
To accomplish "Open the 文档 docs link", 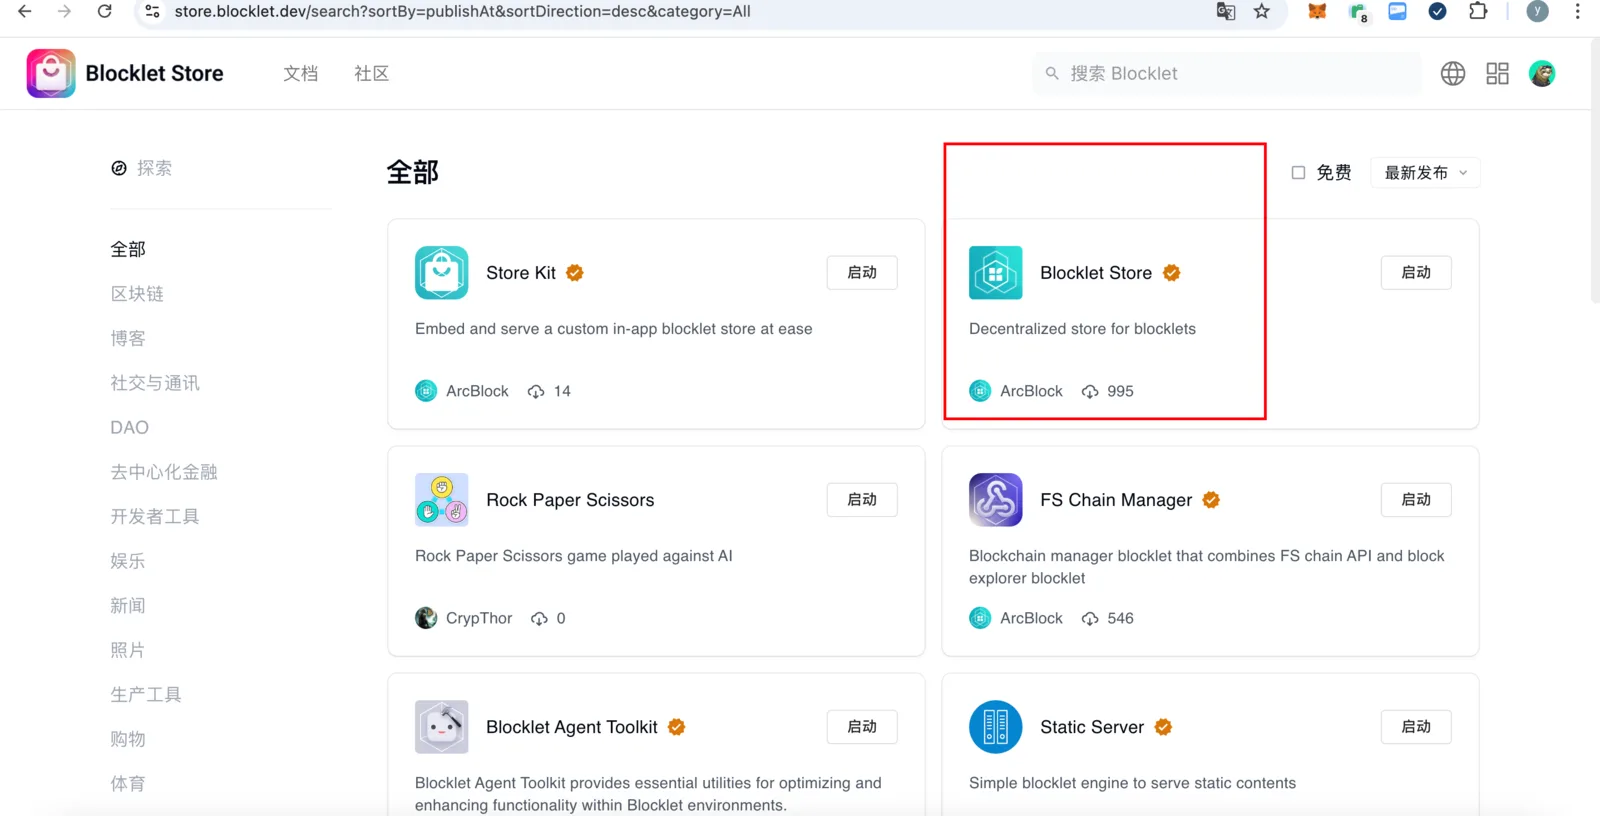I will pos(301,73).
